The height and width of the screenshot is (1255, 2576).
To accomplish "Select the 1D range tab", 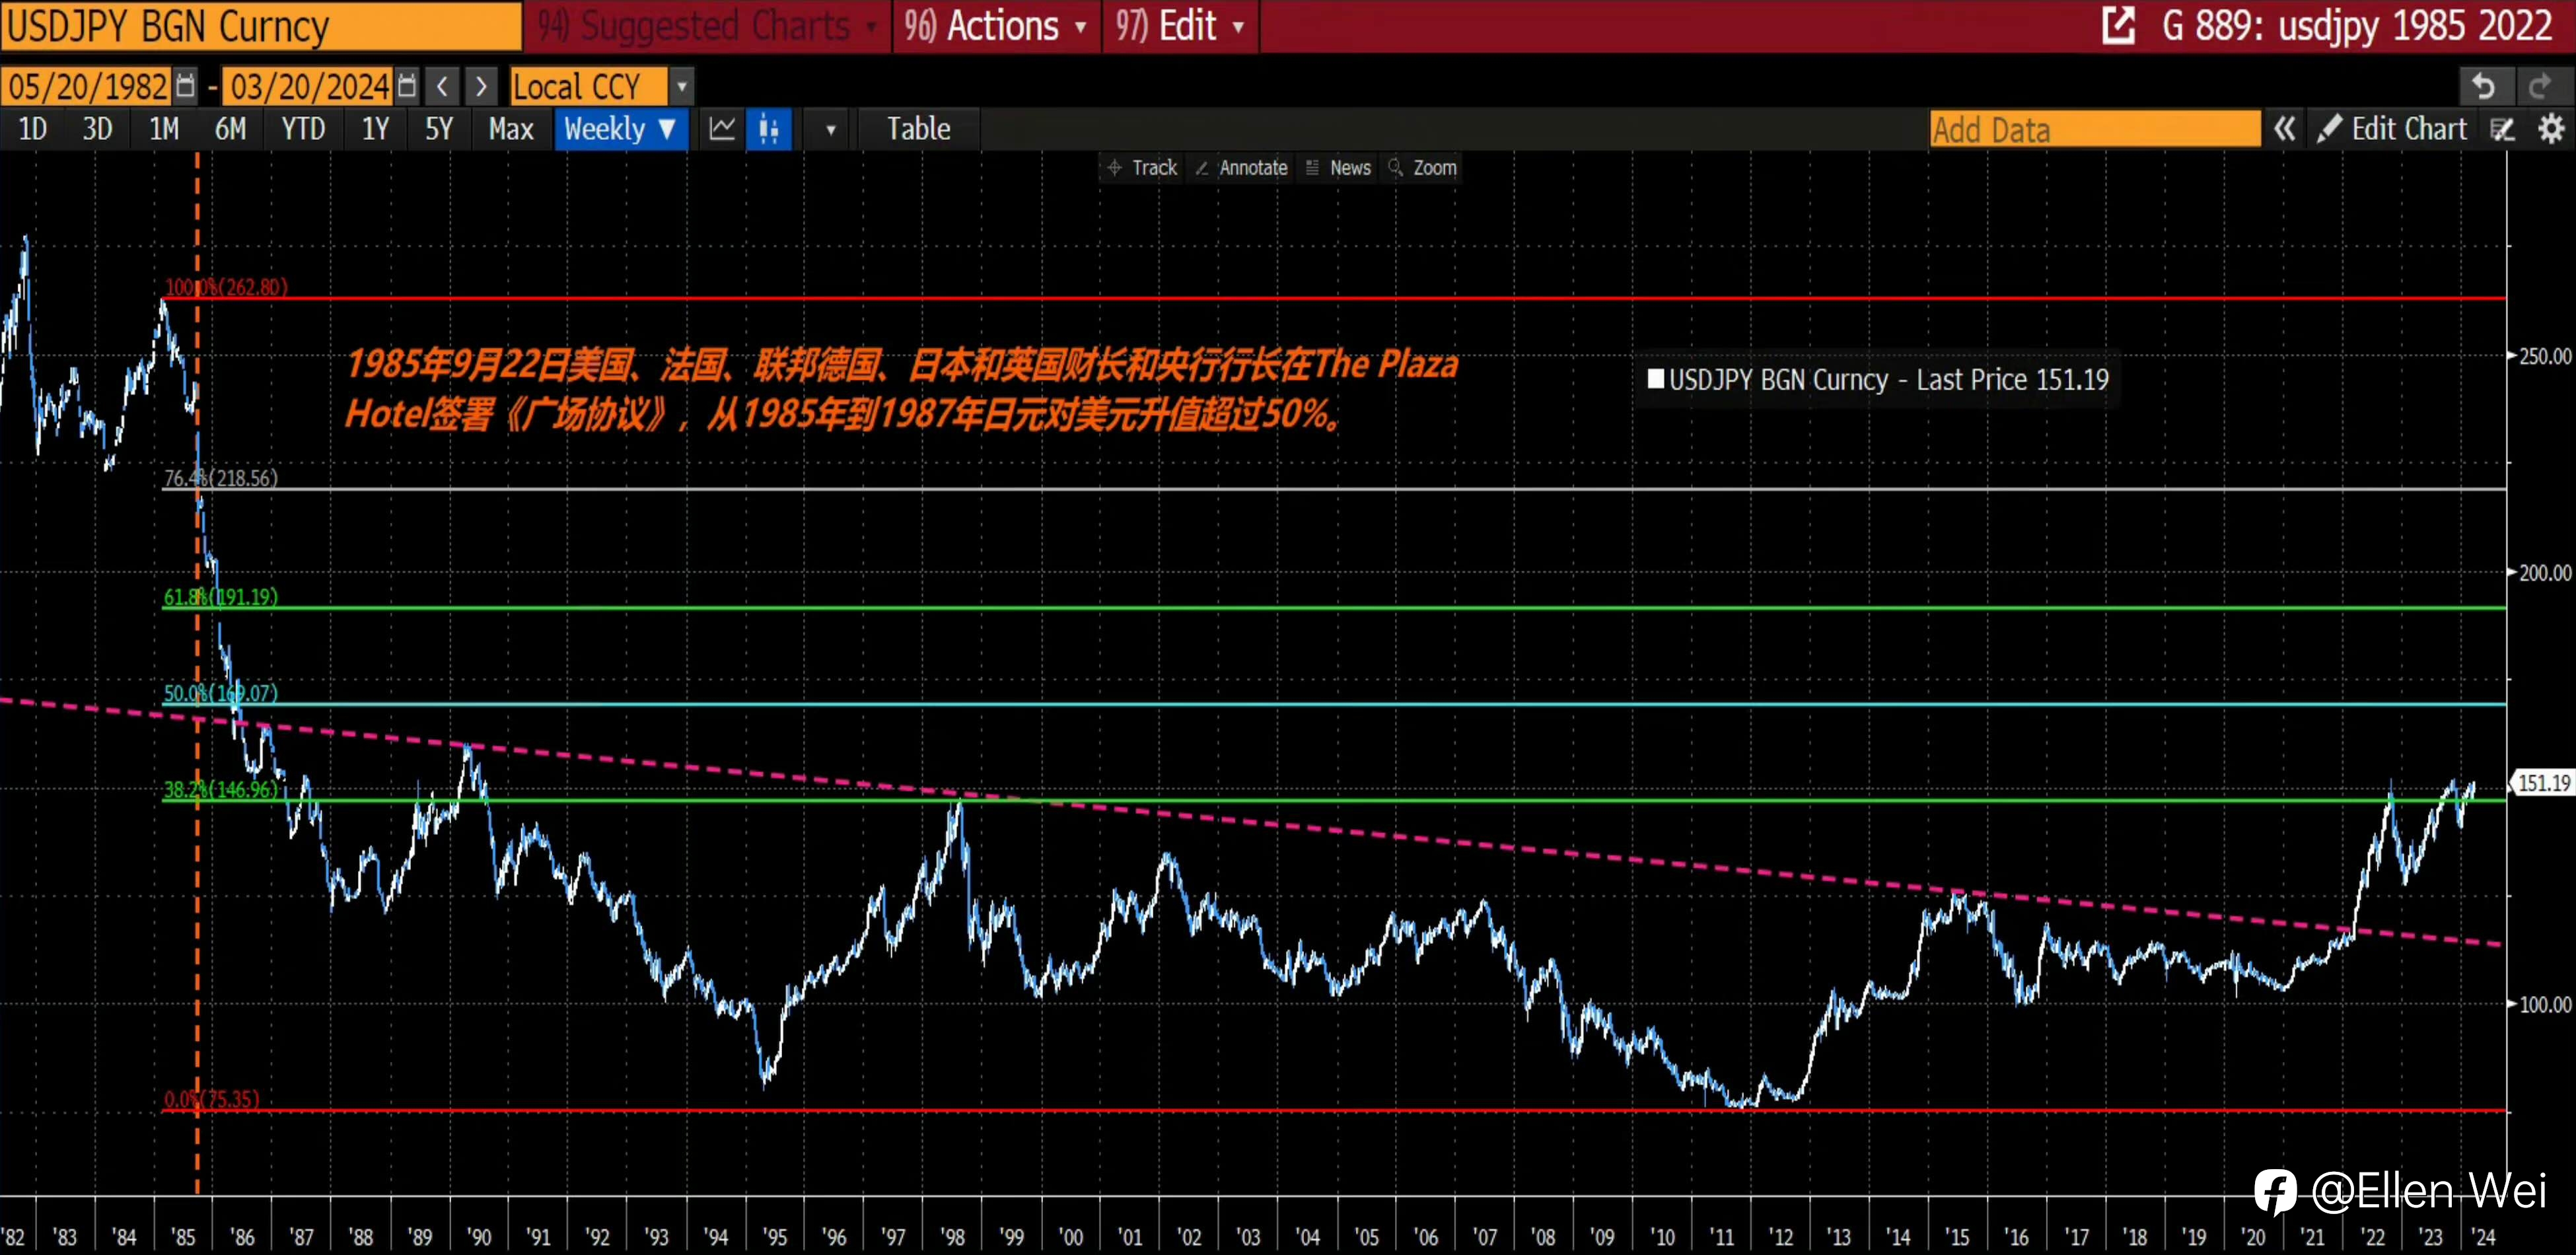I will [33, 129].
